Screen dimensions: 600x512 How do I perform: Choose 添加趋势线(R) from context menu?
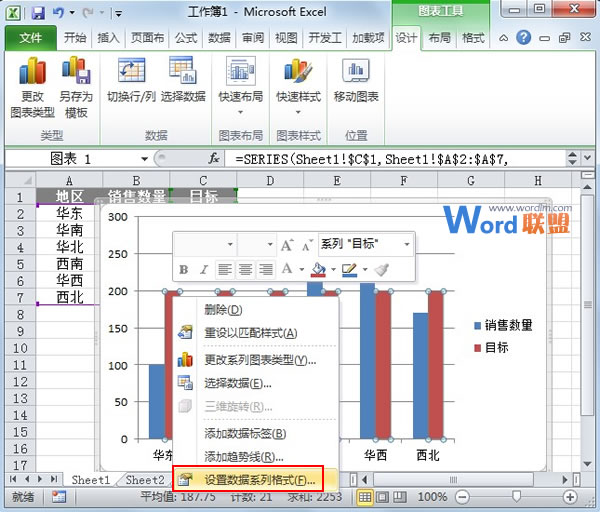(256, 457)
